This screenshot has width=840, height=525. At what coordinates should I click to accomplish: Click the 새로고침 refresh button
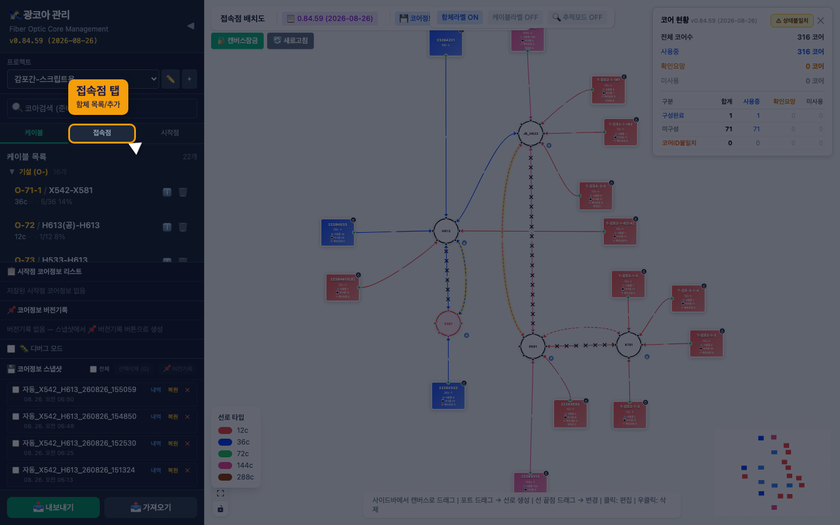pos(290,41)
